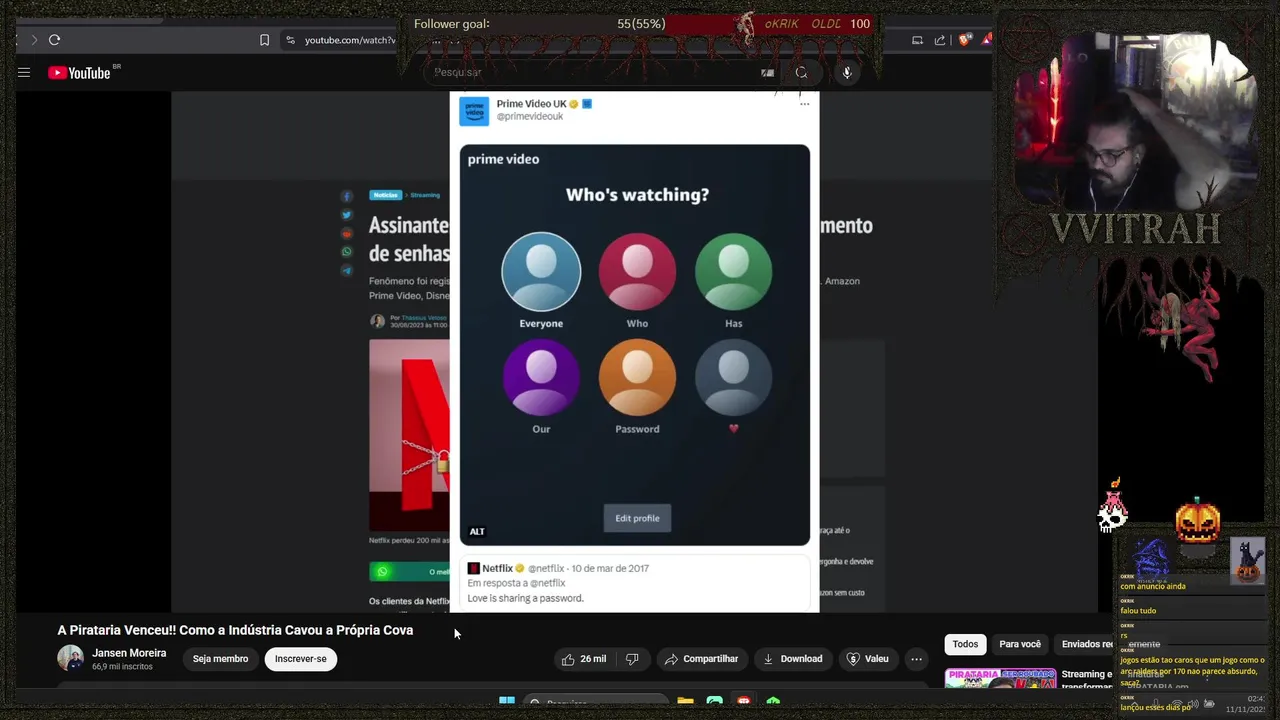Click the article's Facebook share icon
The image size is (1280, 720).
[347, 196]
